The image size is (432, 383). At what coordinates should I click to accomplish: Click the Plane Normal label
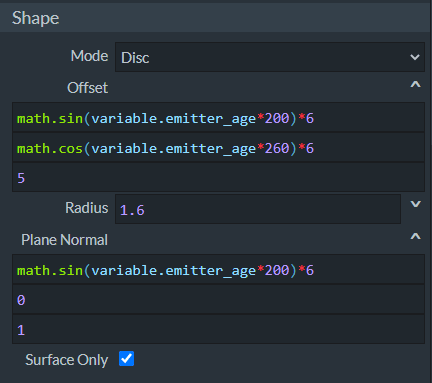[64, 240]
